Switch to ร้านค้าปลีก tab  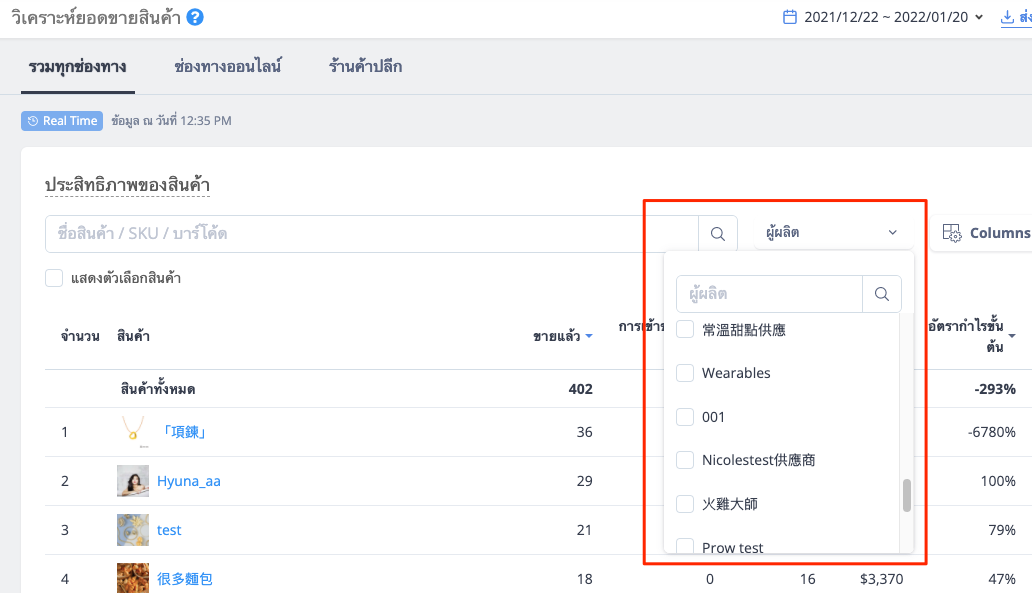(x=365, y=66)
